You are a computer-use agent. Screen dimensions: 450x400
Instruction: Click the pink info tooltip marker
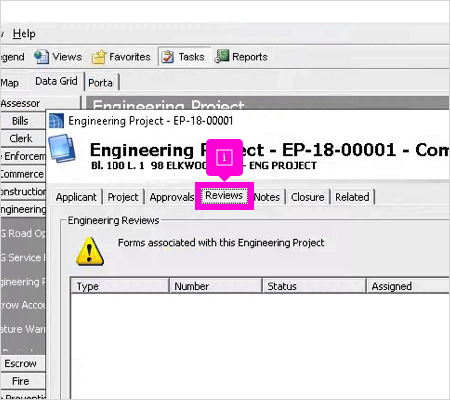(224, 157)
